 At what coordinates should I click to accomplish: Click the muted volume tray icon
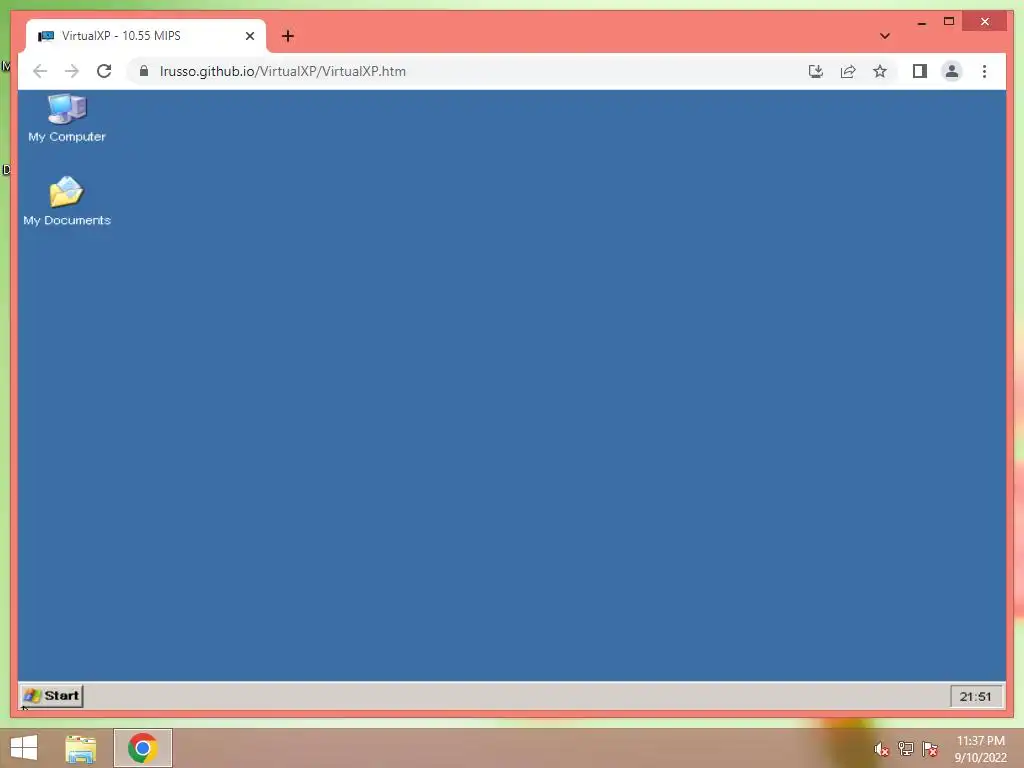pyautogui.click(x=881, y=749)
